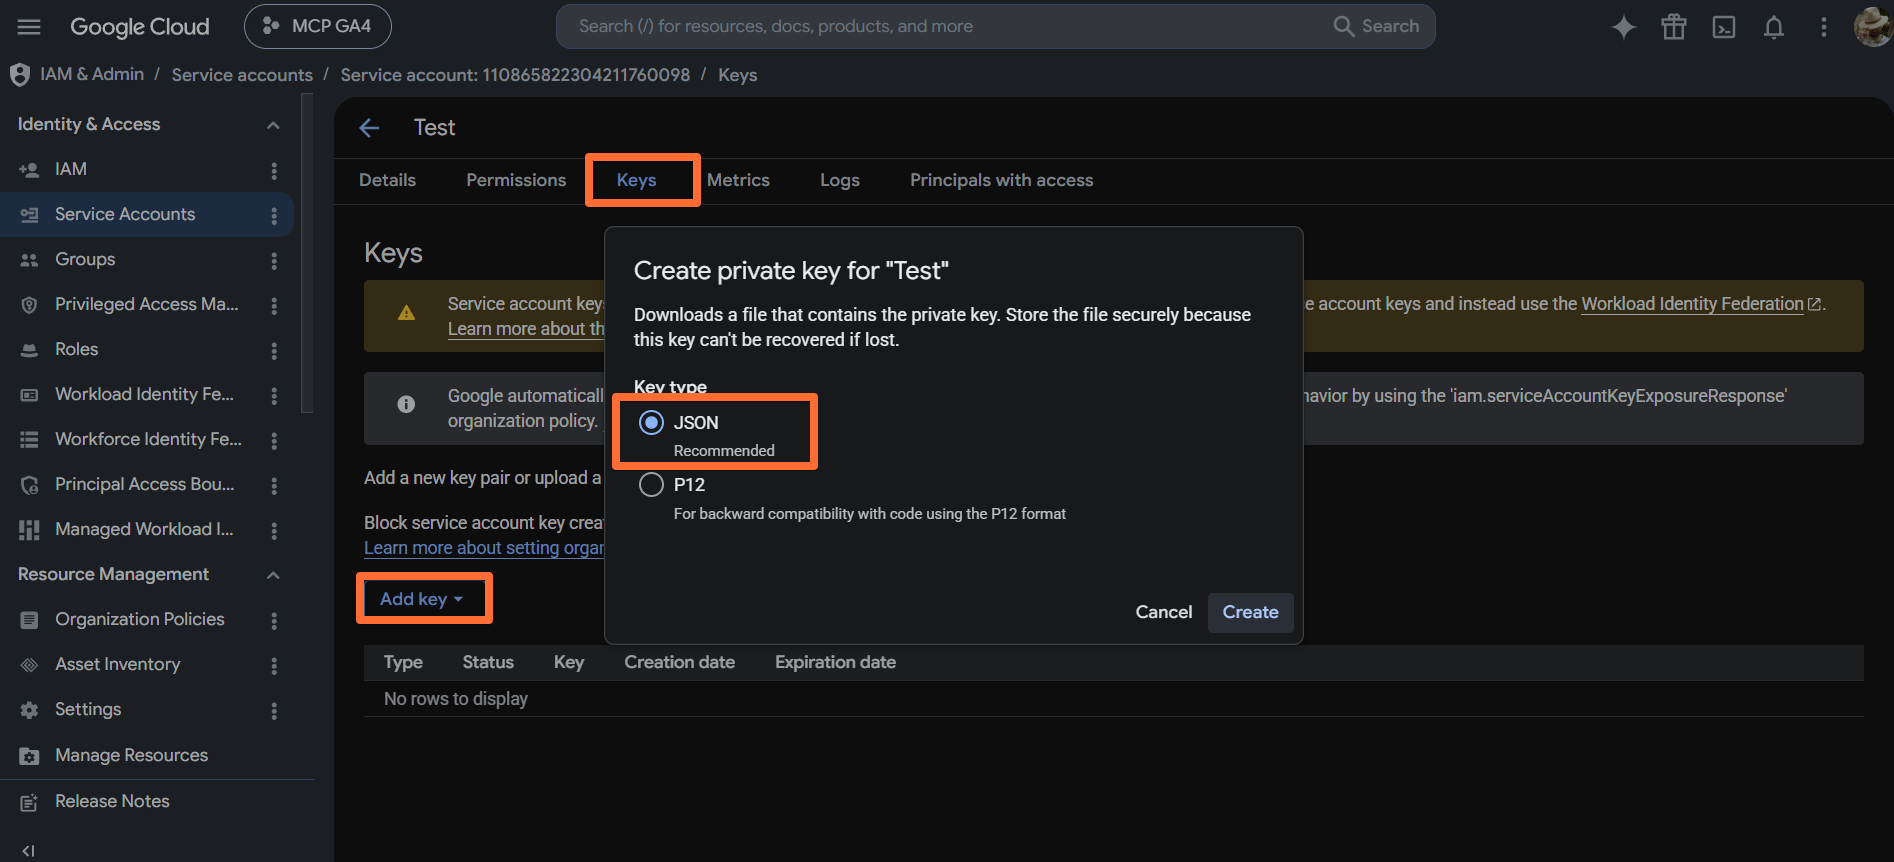Select the JSON key type radio button
This screenshot has height=862, width=1894.
click(x=651, y=423)
